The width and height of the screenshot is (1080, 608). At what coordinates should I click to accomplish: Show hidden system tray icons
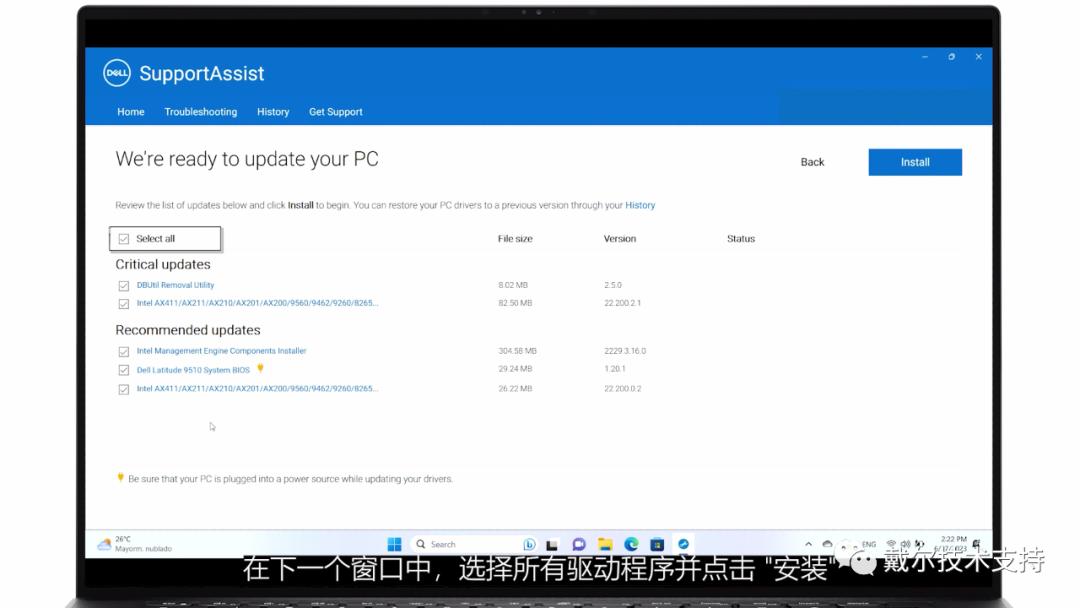pyautogui.click(x=808, y=544)
